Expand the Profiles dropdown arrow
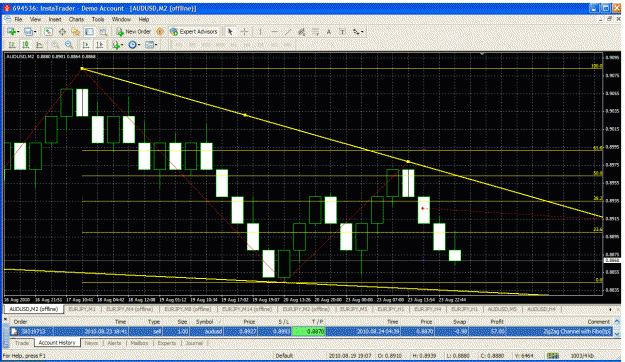The image size is (625, 362). click(35, 32)
